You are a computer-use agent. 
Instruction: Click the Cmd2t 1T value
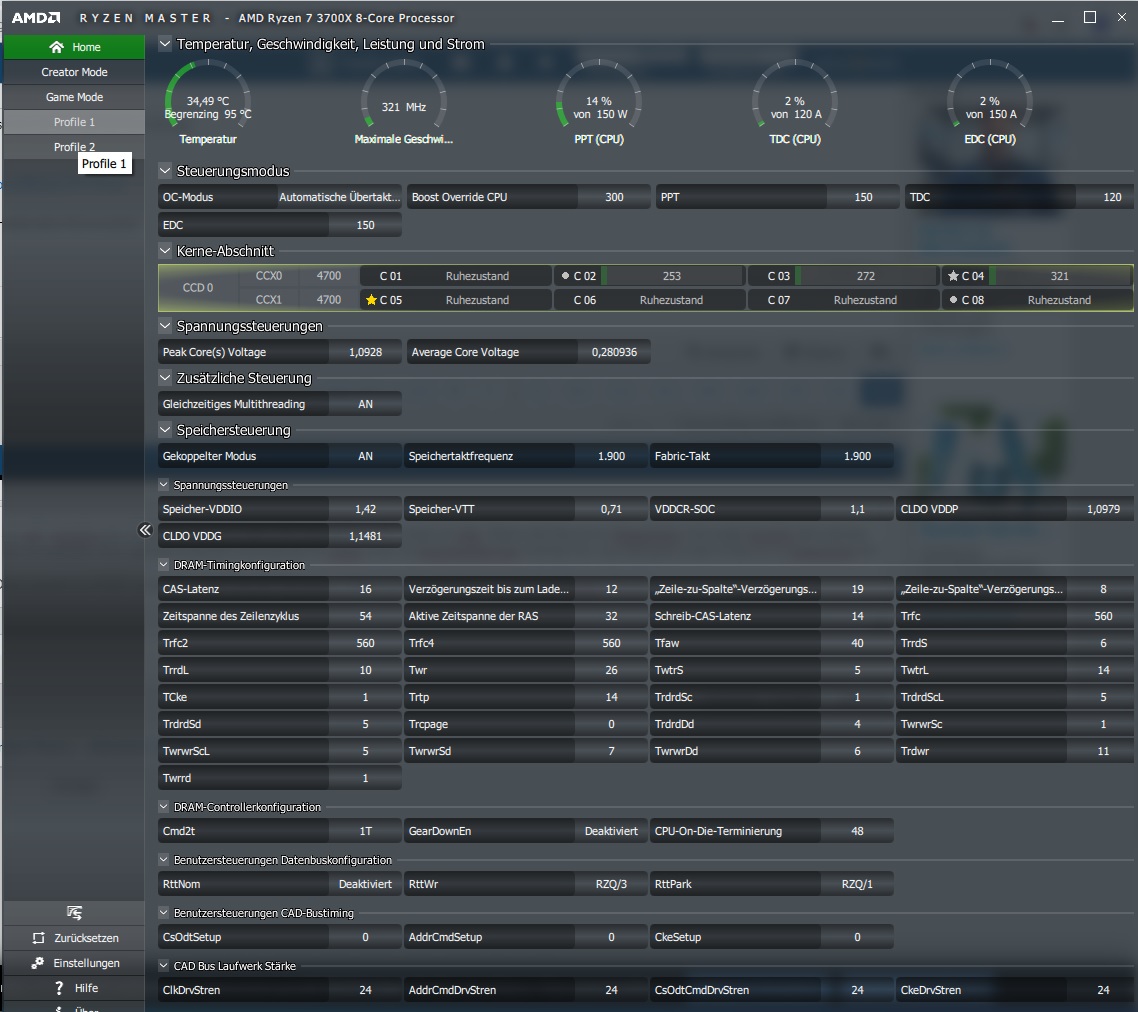point(365,831)
